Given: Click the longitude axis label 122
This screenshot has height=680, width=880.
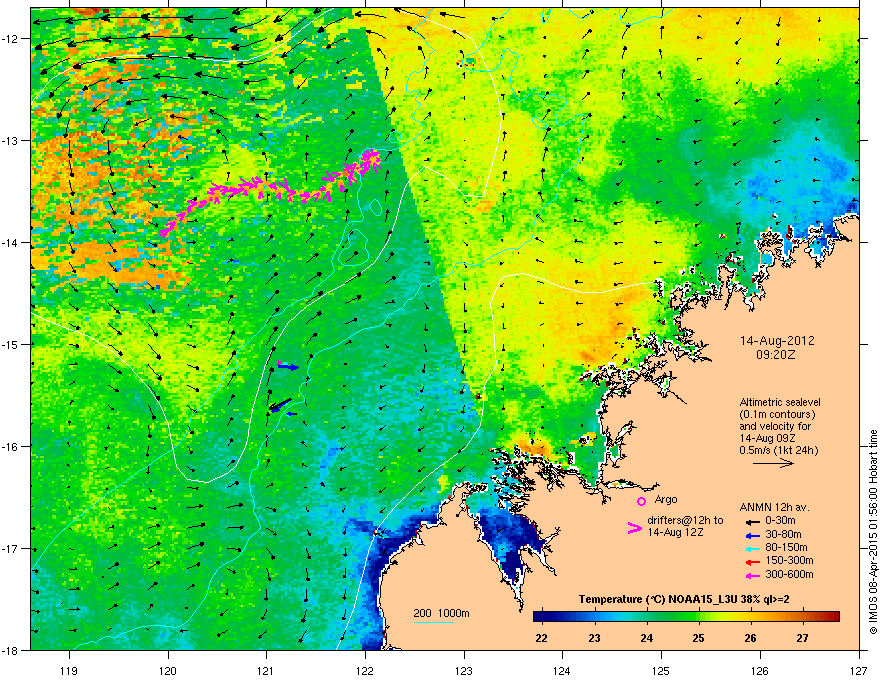Looking at the screenshot, I should tap(365, 670).
